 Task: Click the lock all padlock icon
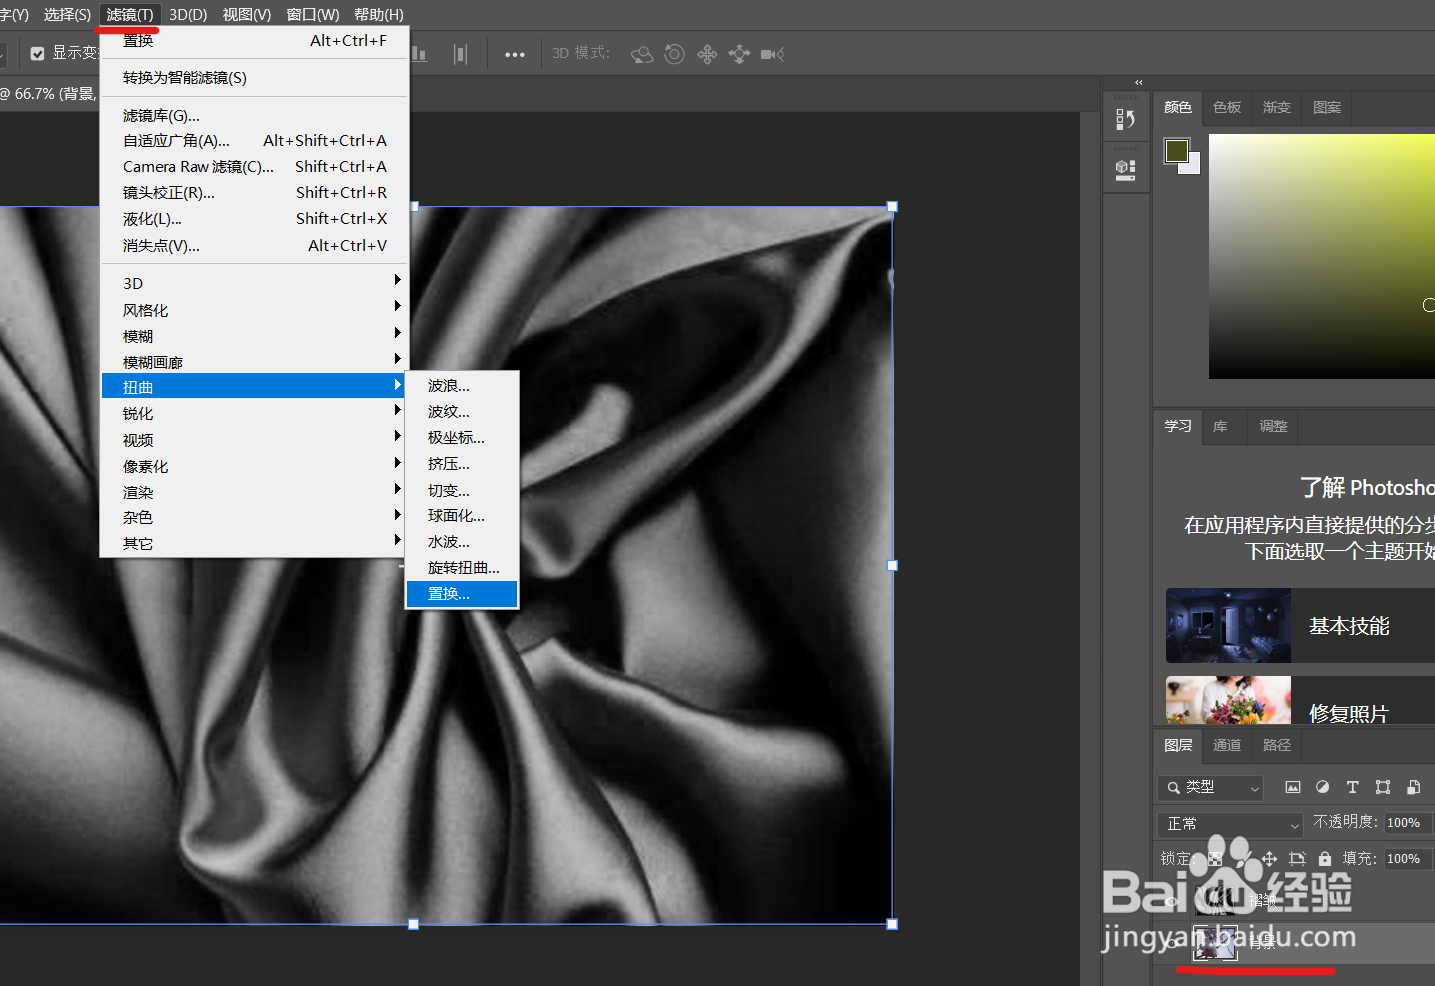1325,858
